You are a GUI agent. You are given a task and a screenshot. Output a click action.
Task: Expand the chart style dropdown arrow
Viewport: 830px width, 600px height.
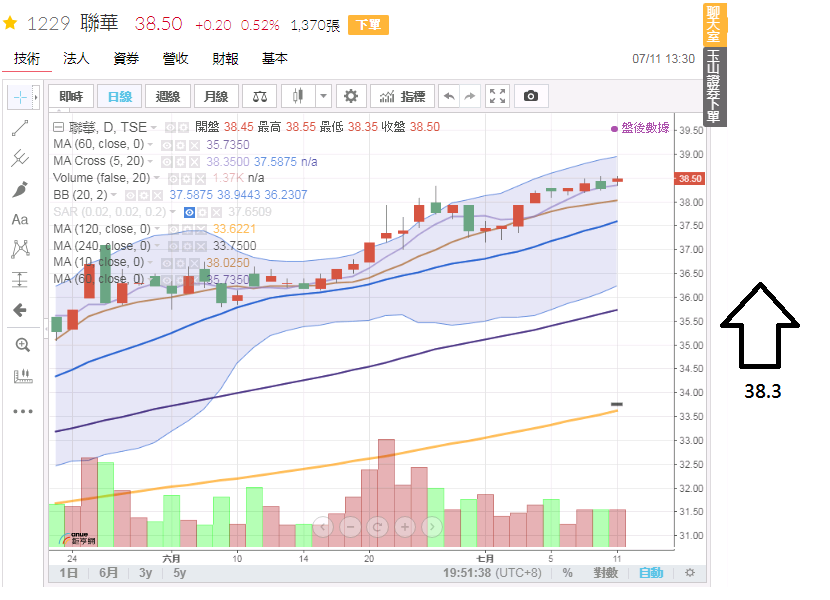coord(323,96)
